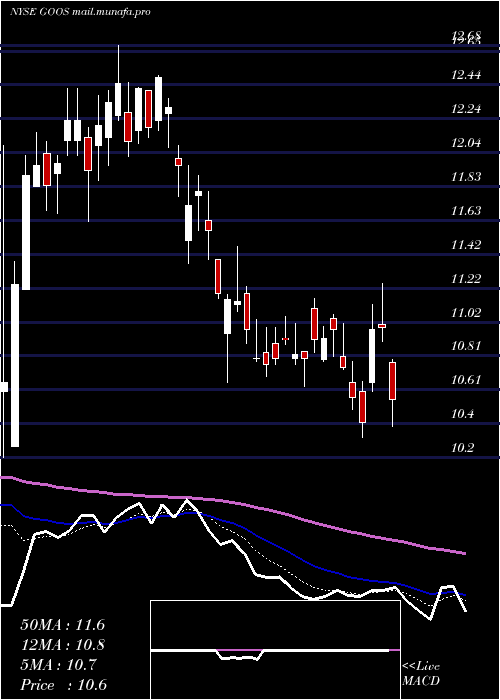Click the '12MA : 10.8' readout
500x700 pixels.
point(62,645)
